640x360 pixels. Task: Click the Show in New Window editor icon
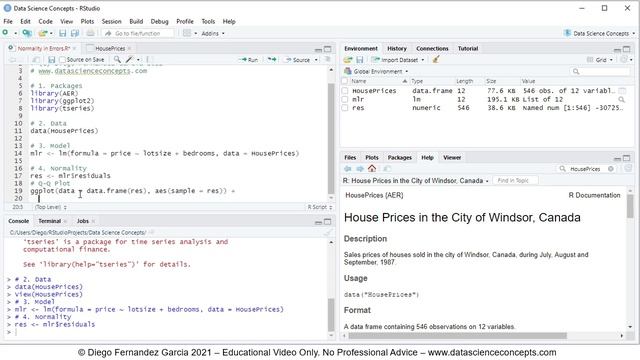(x=36, y=60)
